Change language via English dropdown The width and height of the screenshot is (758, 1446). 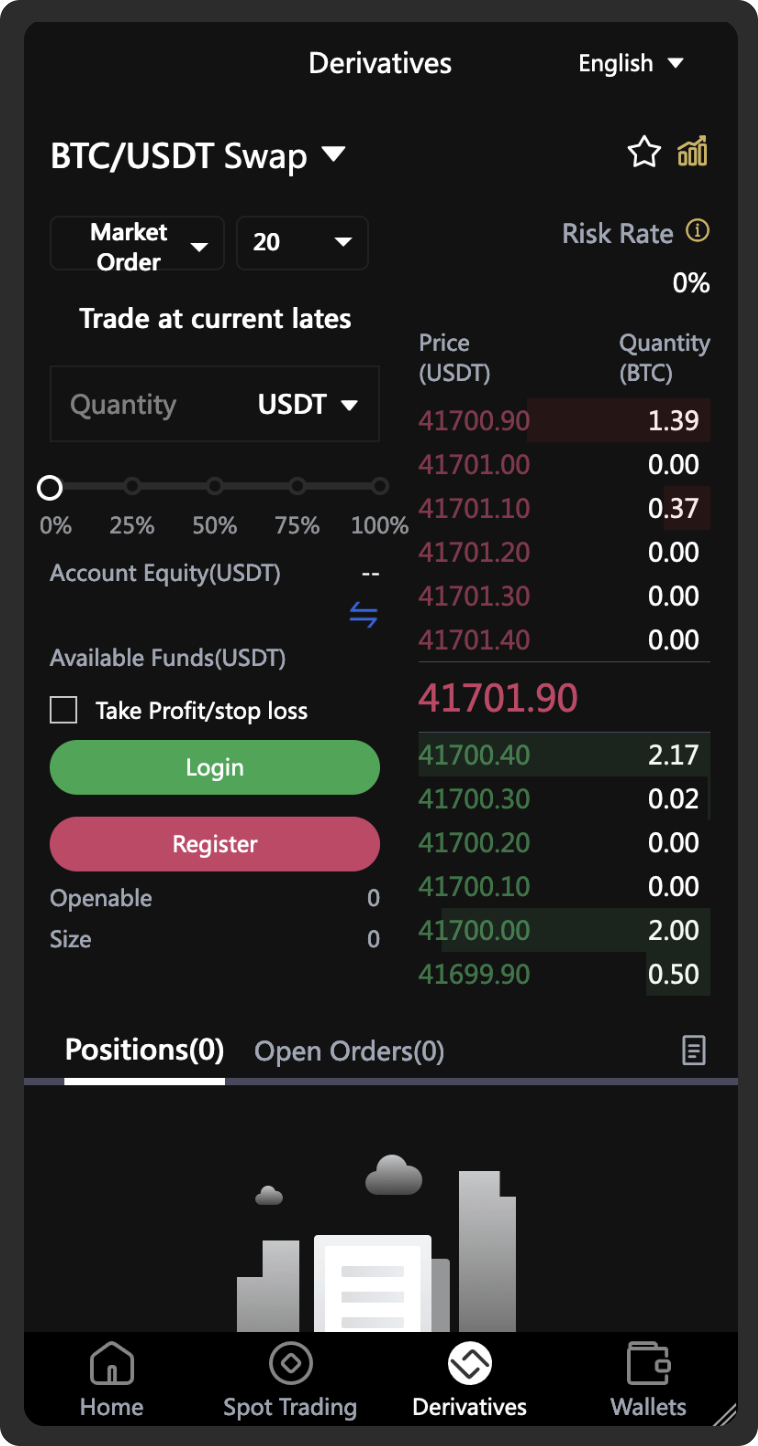pyautogui.click(x=630, y=64)
